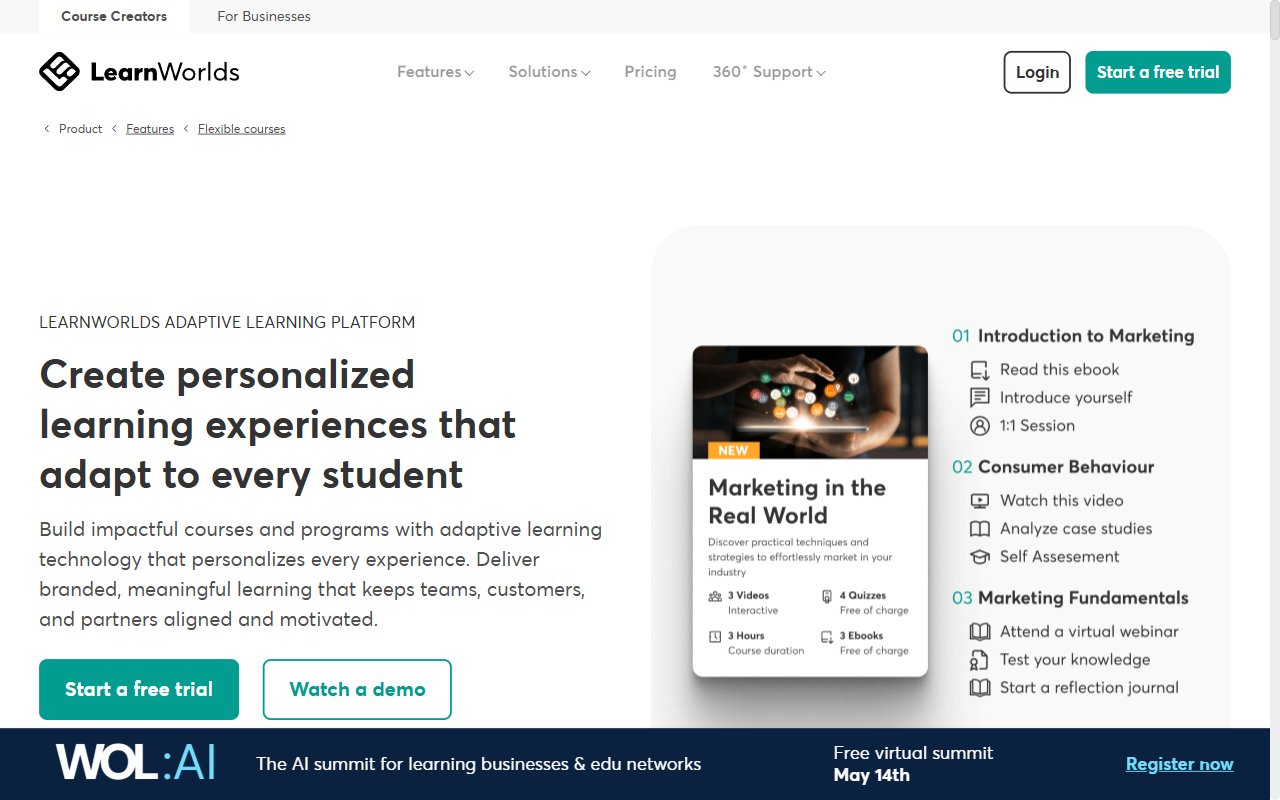Click the NEW badge on course card
Image resolution: width=1280 pixels, height=800 pixels.
point(733,450)
